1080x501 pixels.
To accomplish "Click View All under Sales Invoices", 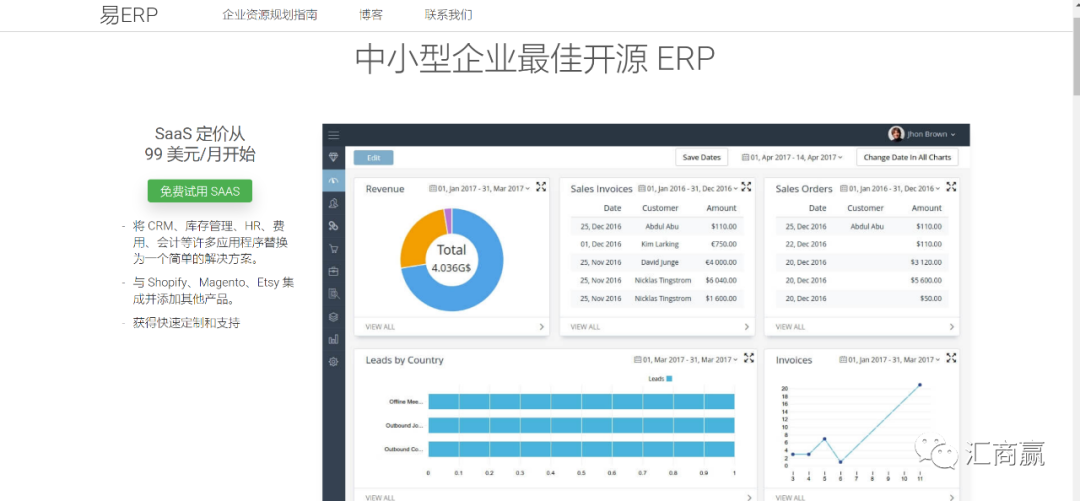I will (x=585, y=327).
